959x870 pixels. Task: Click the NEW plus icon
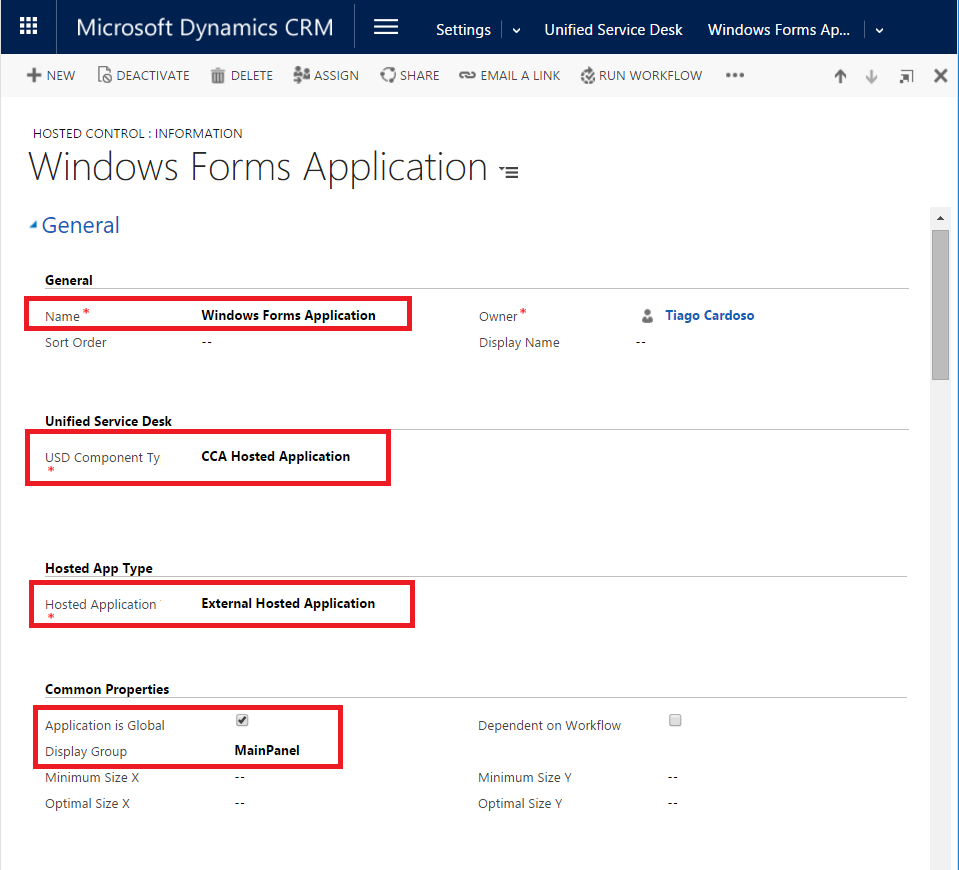point(34,76)
